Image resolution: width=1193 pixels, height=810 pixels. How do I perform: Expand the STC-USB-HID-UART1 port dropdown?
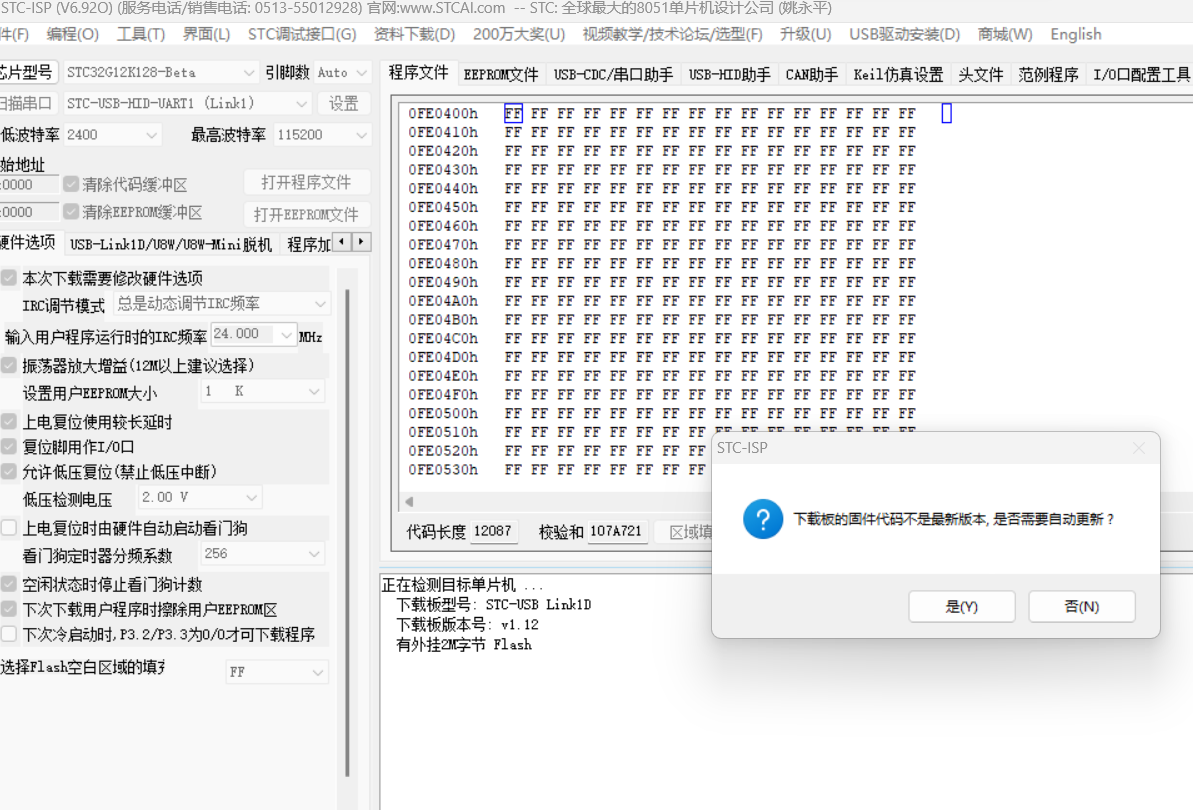click(x=302, y=103)
